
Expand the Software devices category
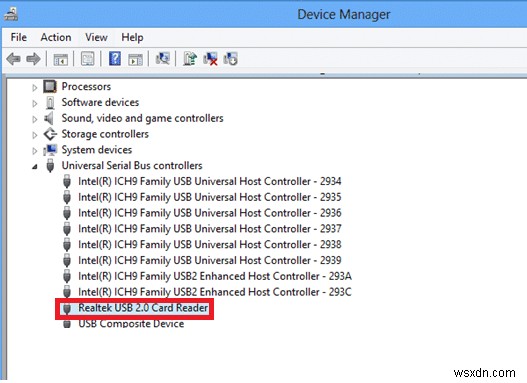[35, 103]
